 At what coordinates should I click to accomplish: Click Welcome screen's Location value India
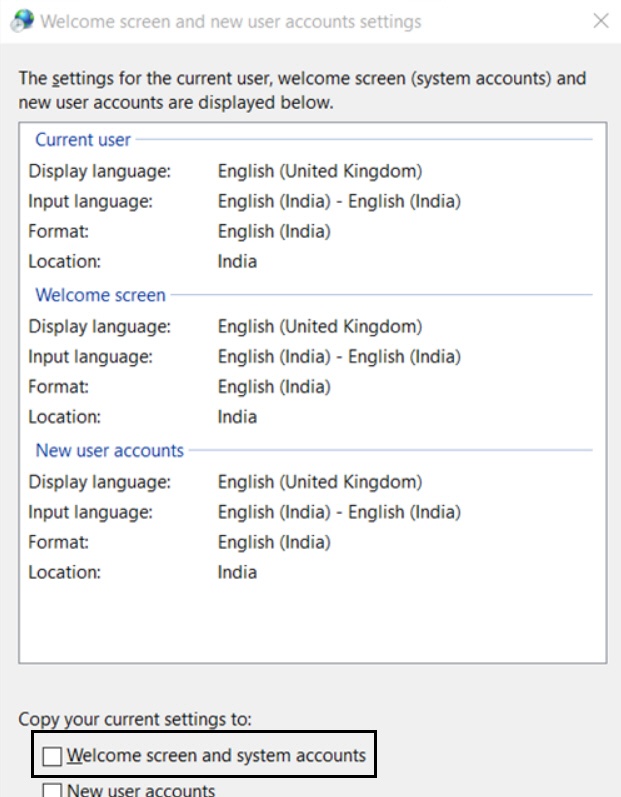coord(237,416)
